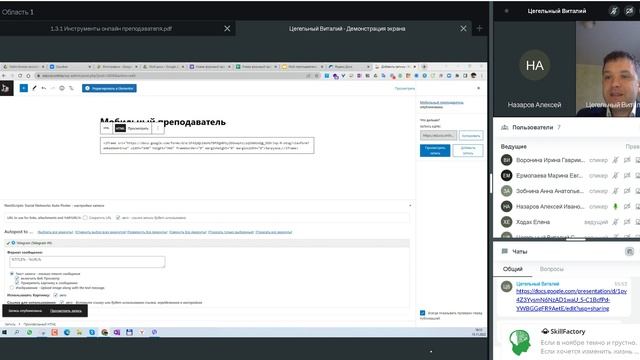Click microphone icon in Воронина Ирина row
This screenshot has width=640, height=360.
pos(615,160)
